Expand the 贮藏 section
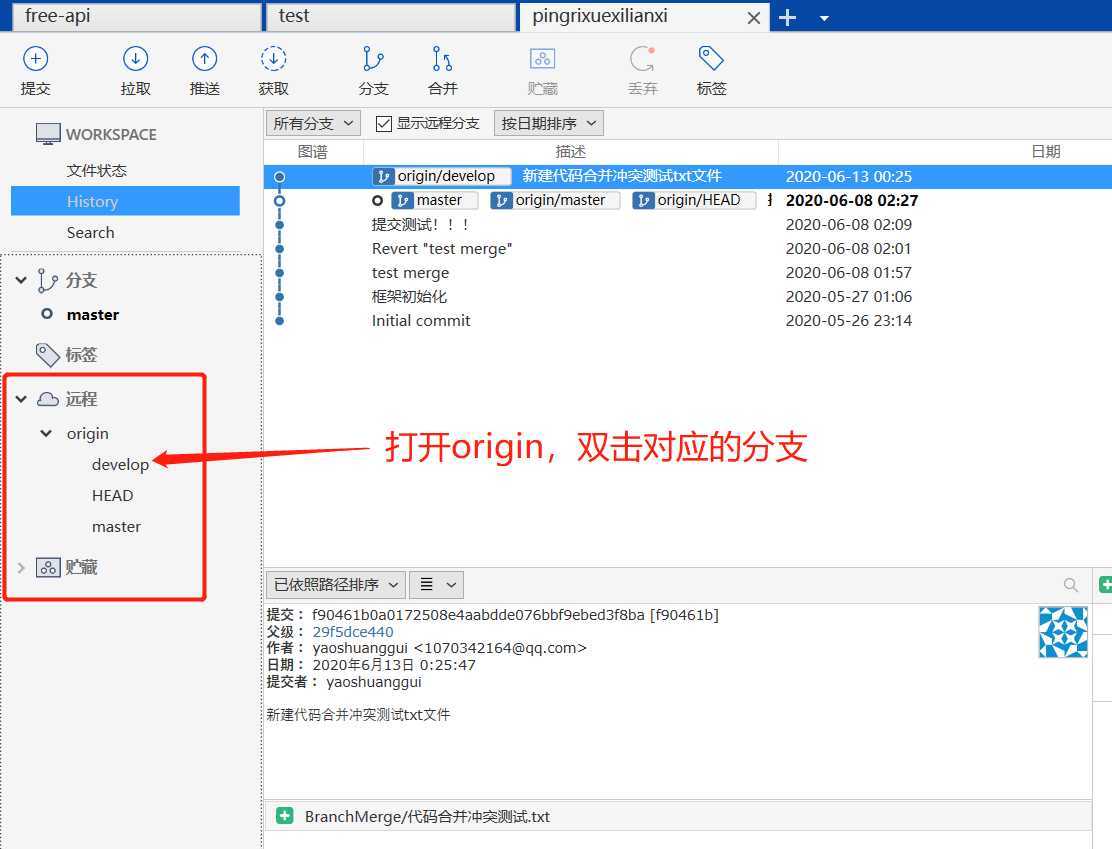 tap(21, 567)
